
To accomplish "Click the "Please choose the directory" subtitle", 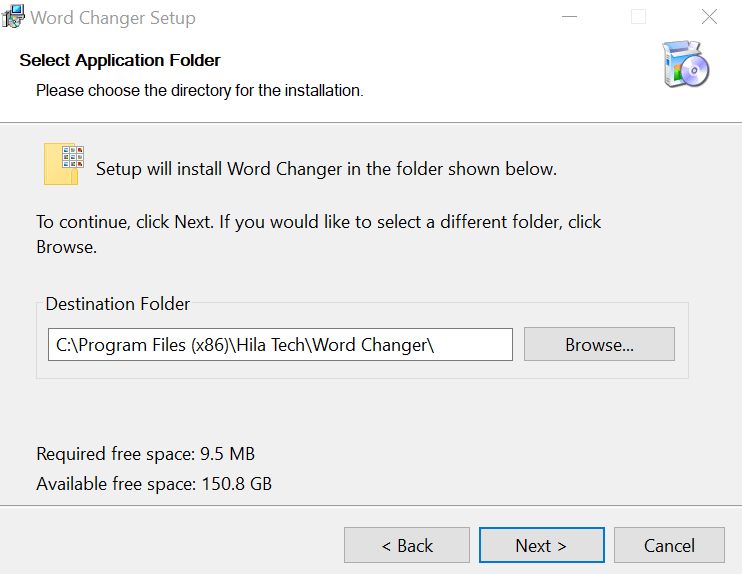I will (x=199, y=90).
